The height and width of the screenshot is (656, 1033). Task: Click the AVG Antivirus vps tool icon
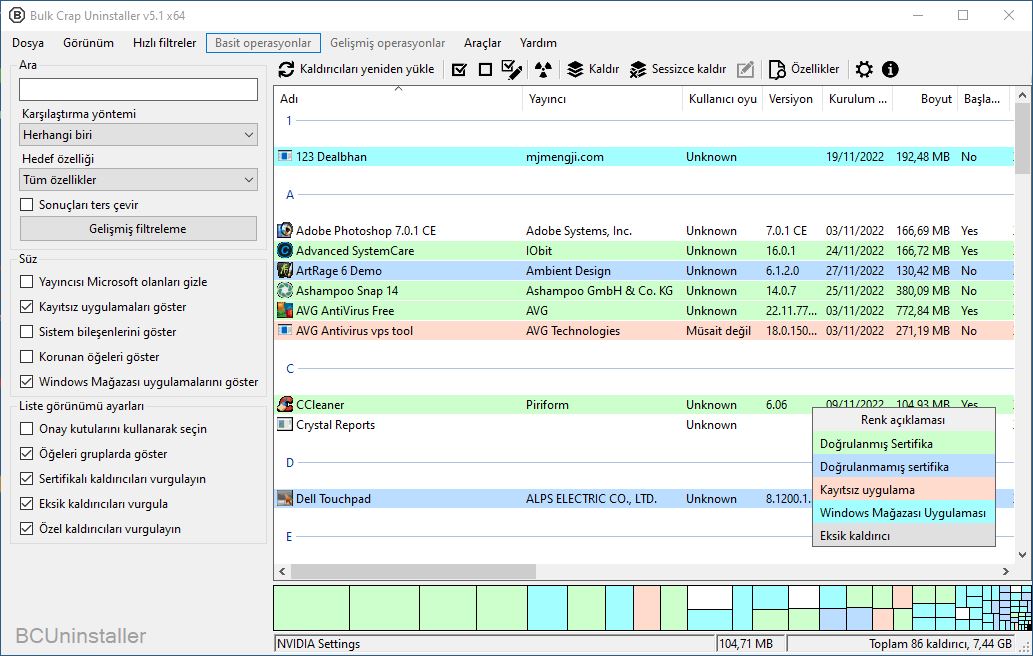click(285, 331)
